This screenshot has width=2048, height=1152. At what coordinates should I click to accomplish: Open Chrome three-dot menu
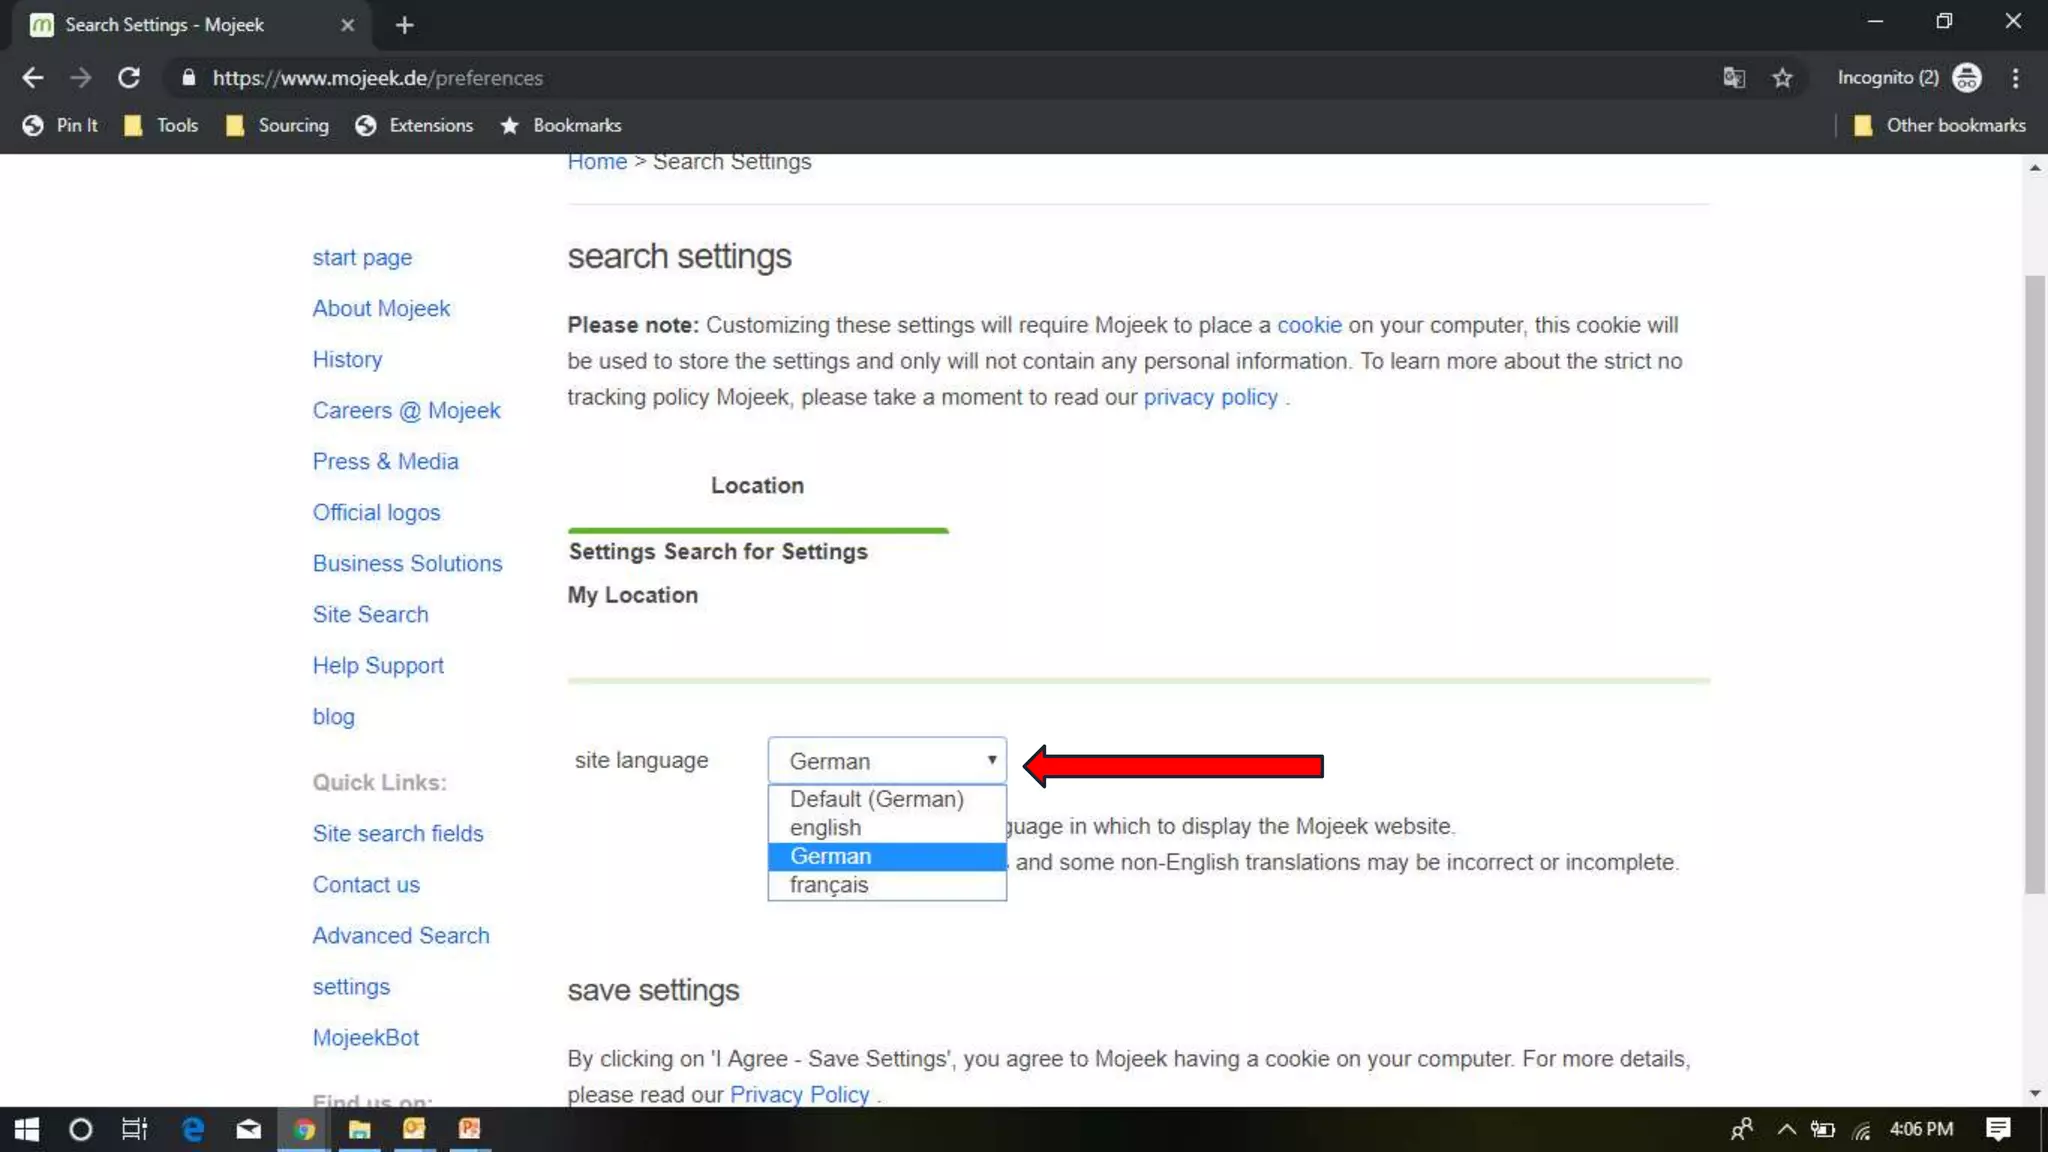(2015, 78)
